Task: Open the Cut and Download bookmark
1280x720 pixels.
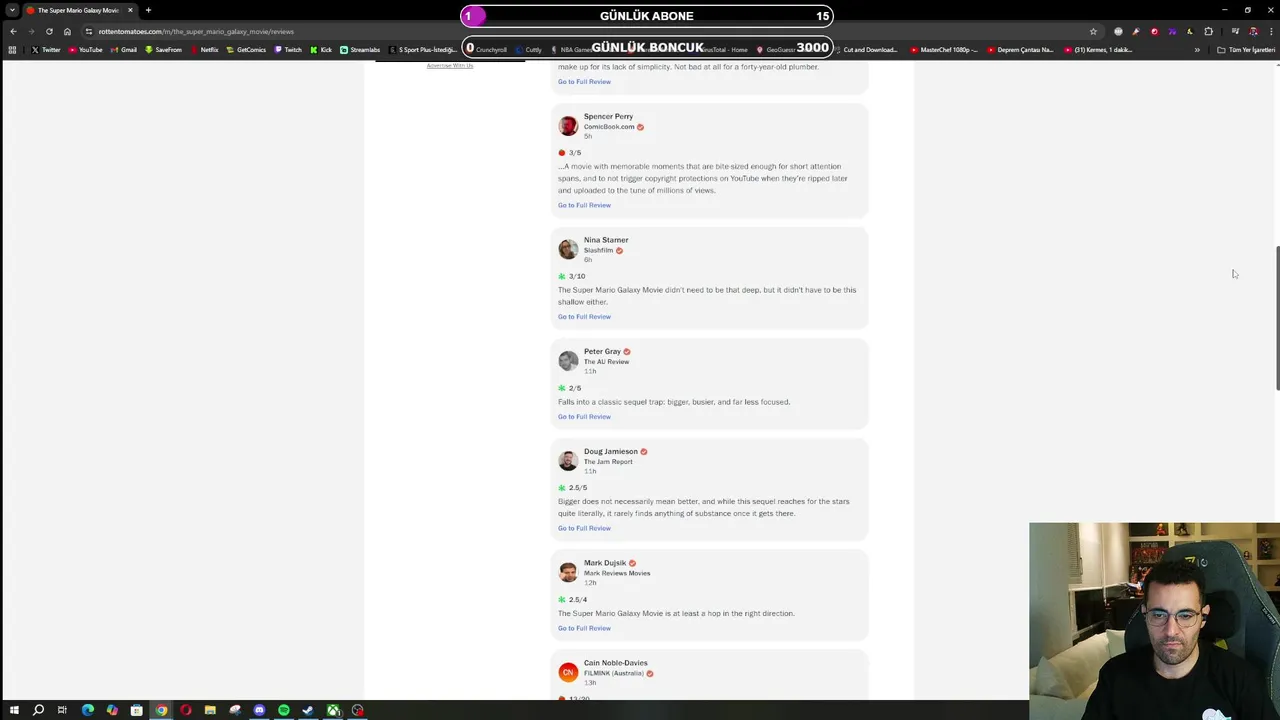Action: tap(865, 49)
